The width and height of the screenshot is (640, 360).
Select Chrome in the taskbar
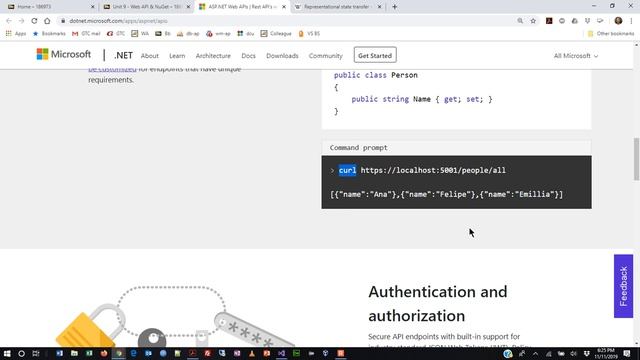pos(119,353)
